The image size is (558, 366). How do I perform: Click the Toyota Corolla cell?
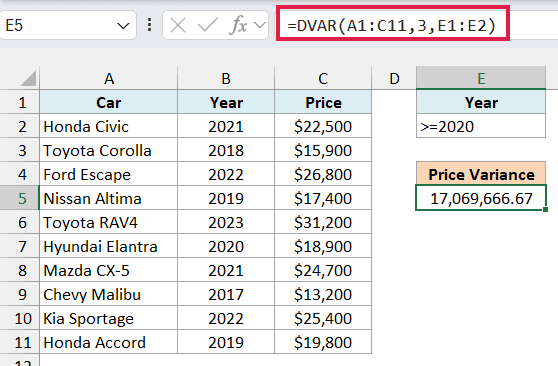(x=109, y=150)
